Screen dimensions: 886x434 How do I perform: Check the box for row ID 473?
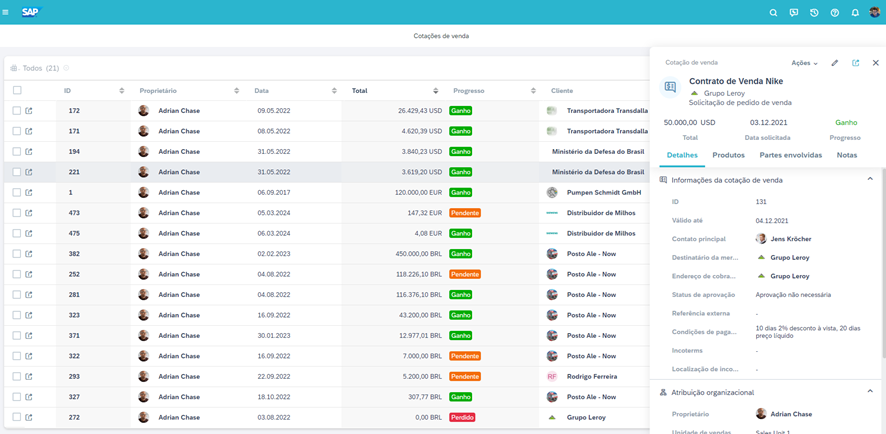point(17,213)
